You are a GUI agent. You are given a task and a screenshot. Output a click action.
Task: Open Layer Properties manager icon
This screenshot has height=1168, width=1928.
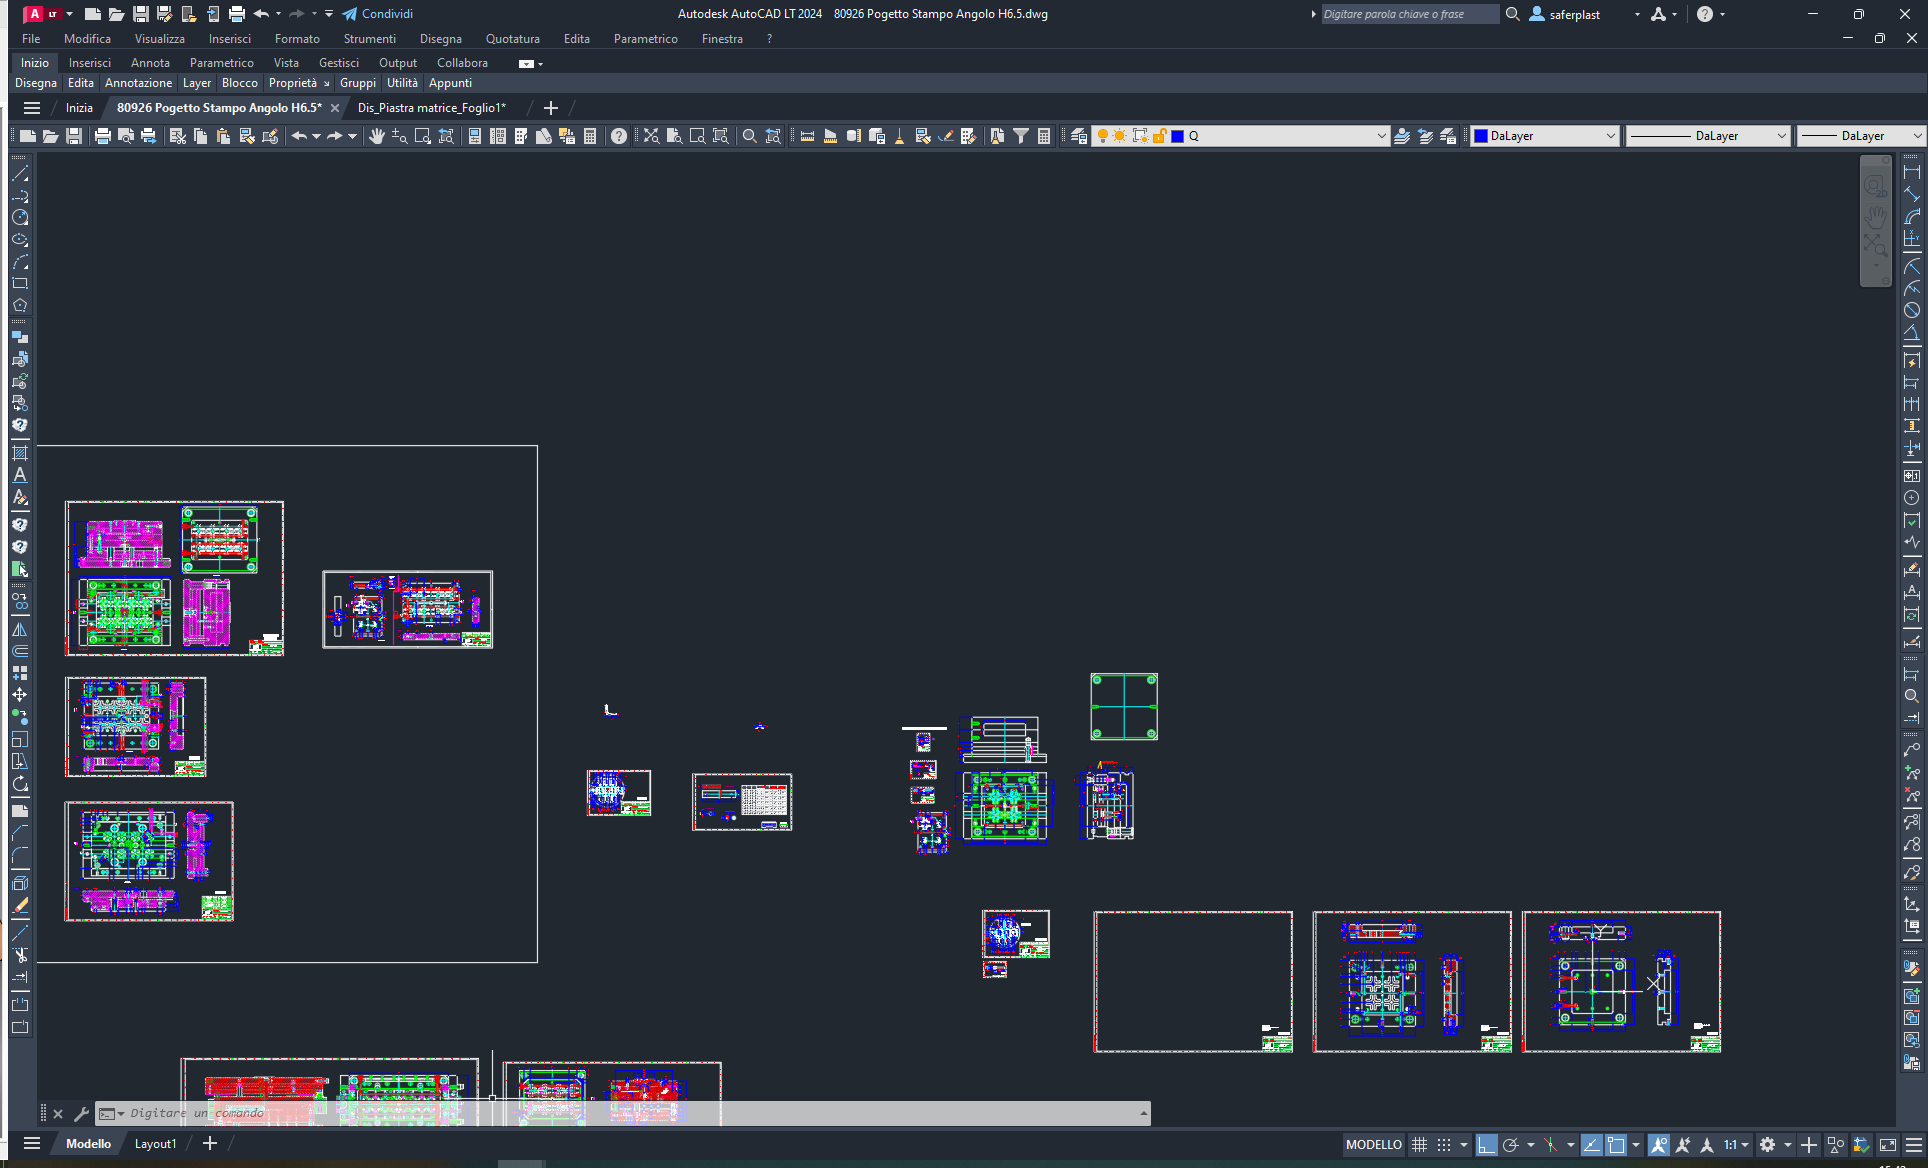(x=1079, y=136)
